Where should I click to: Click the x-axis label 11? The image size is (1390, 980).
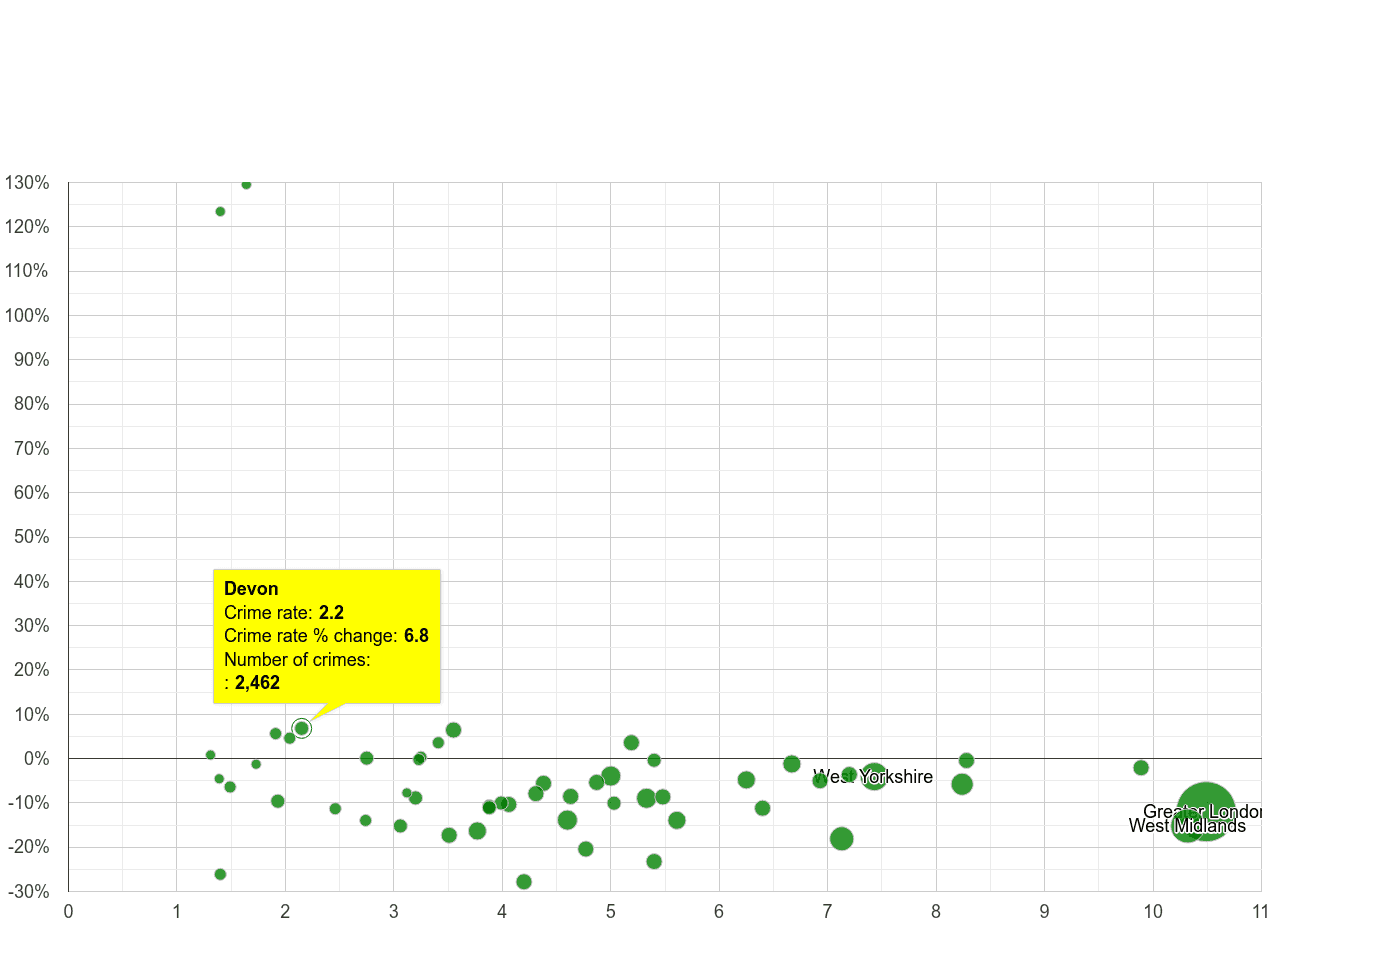click(x=1260, y=911)
